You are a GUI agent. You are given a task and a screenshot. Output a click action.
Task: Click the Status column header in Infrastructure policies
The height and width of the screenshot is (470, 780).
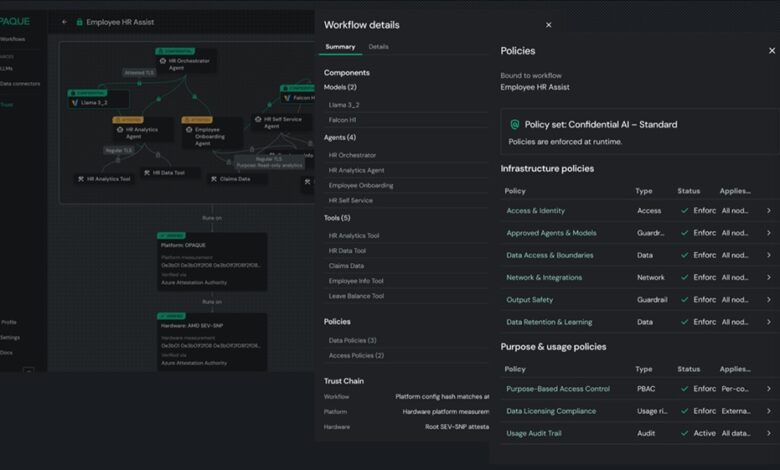[x=688, y=191]
